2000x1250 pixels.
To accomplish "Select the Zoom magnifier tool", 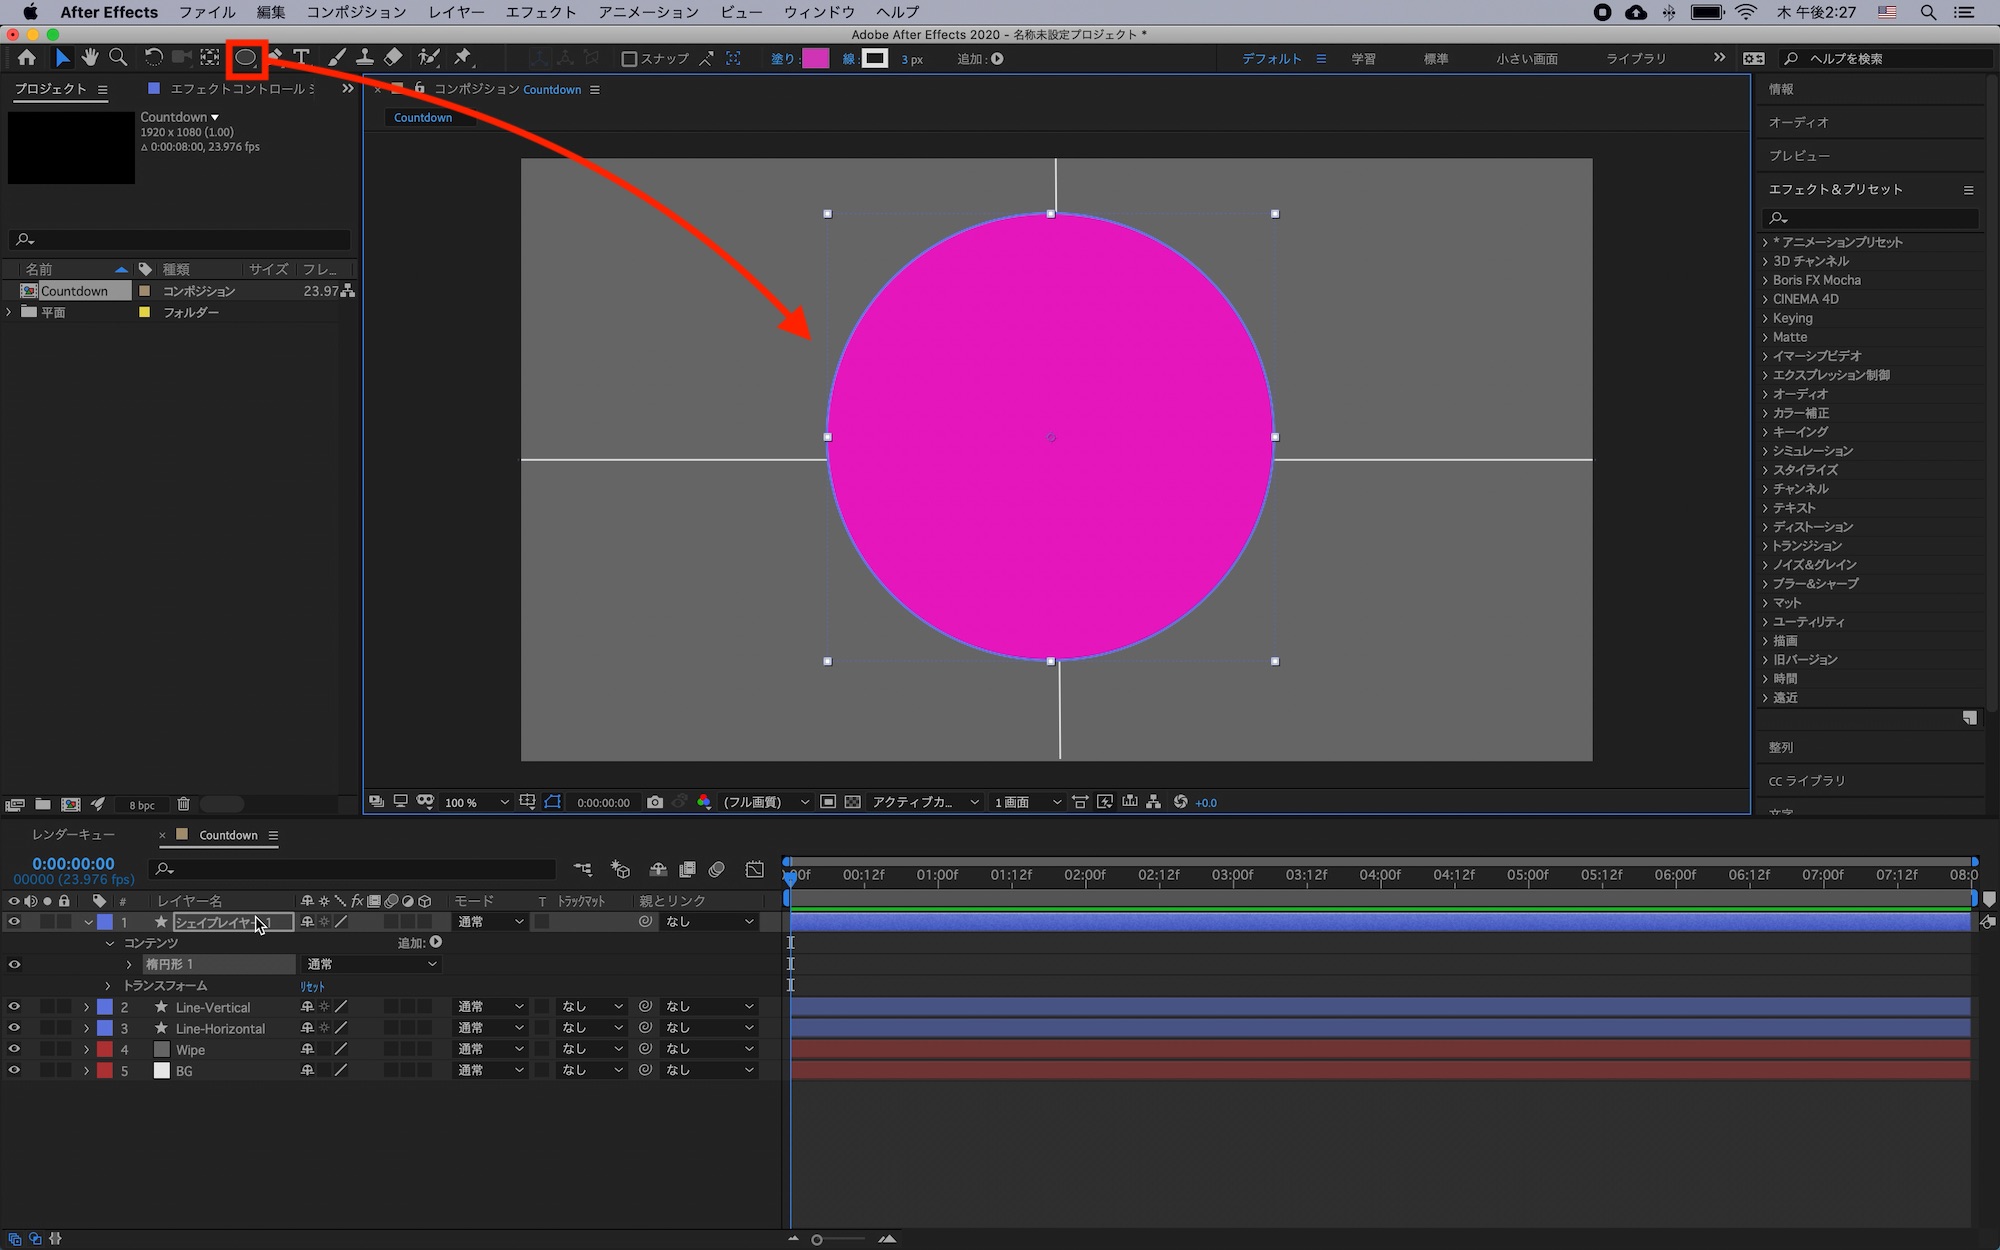I will tap(118, 58).
